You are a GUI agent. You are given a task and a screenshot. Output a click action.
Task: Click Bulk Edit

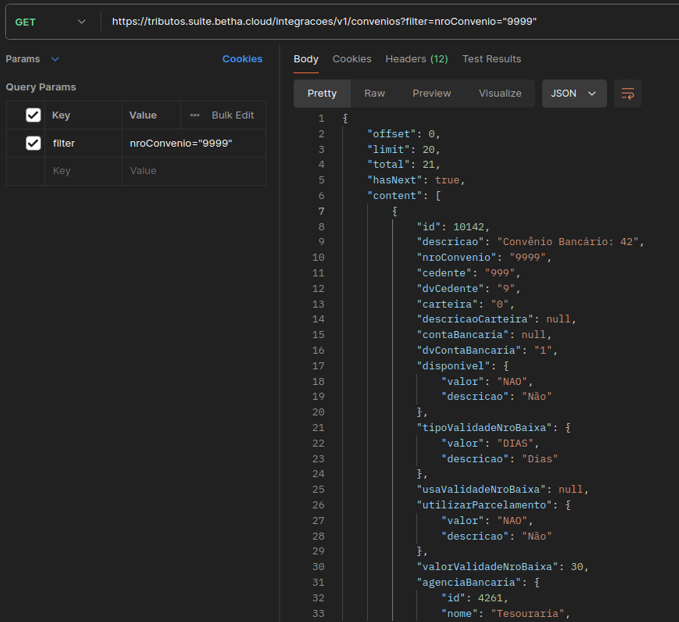tap(233, 115)
